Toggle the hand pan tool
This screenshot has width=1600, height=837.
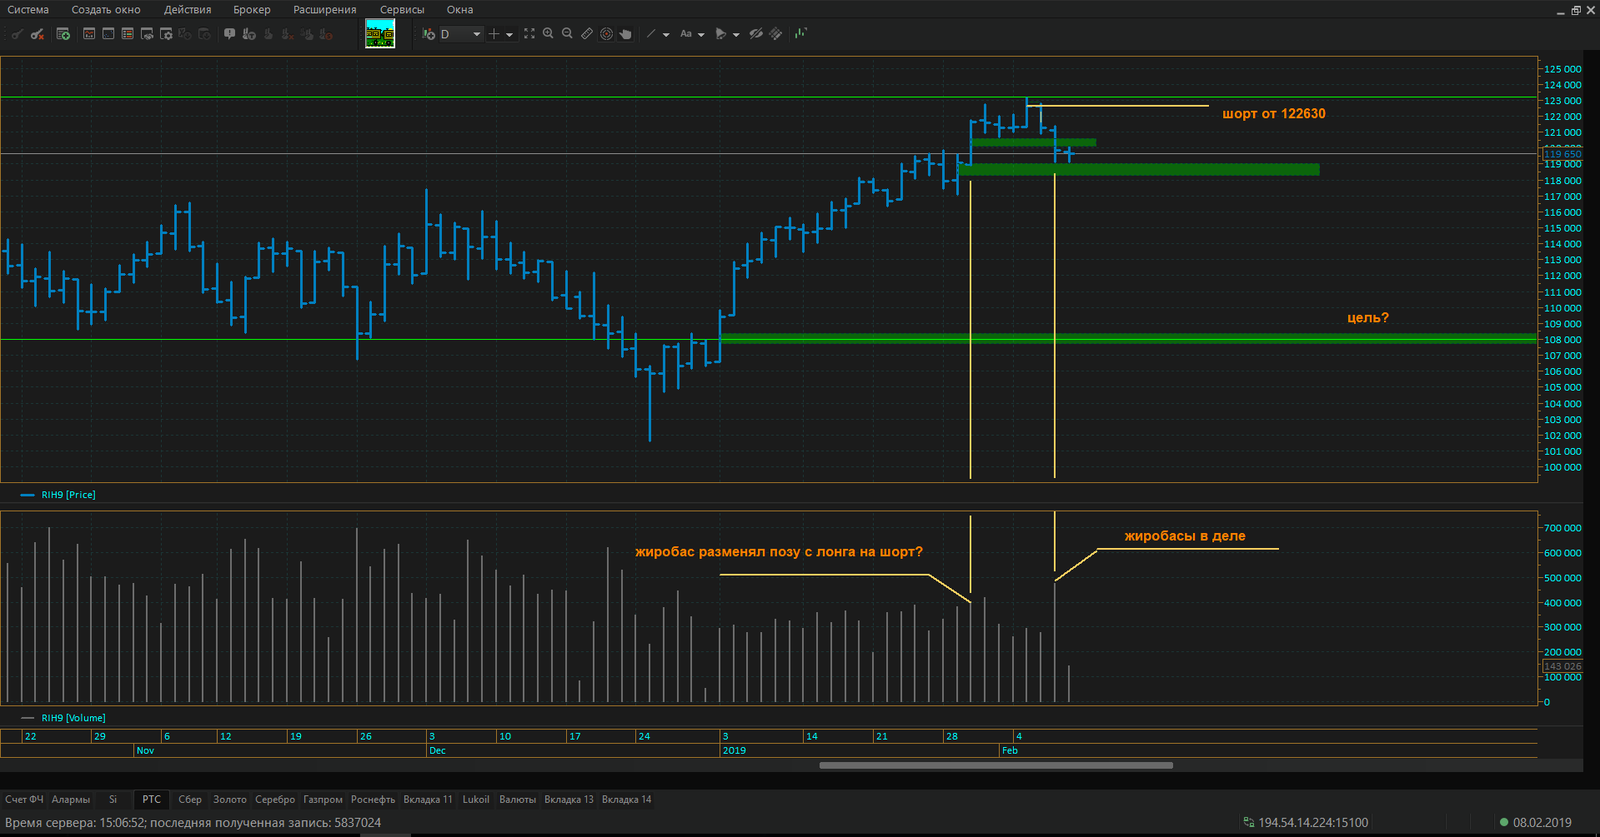point(625,34)
